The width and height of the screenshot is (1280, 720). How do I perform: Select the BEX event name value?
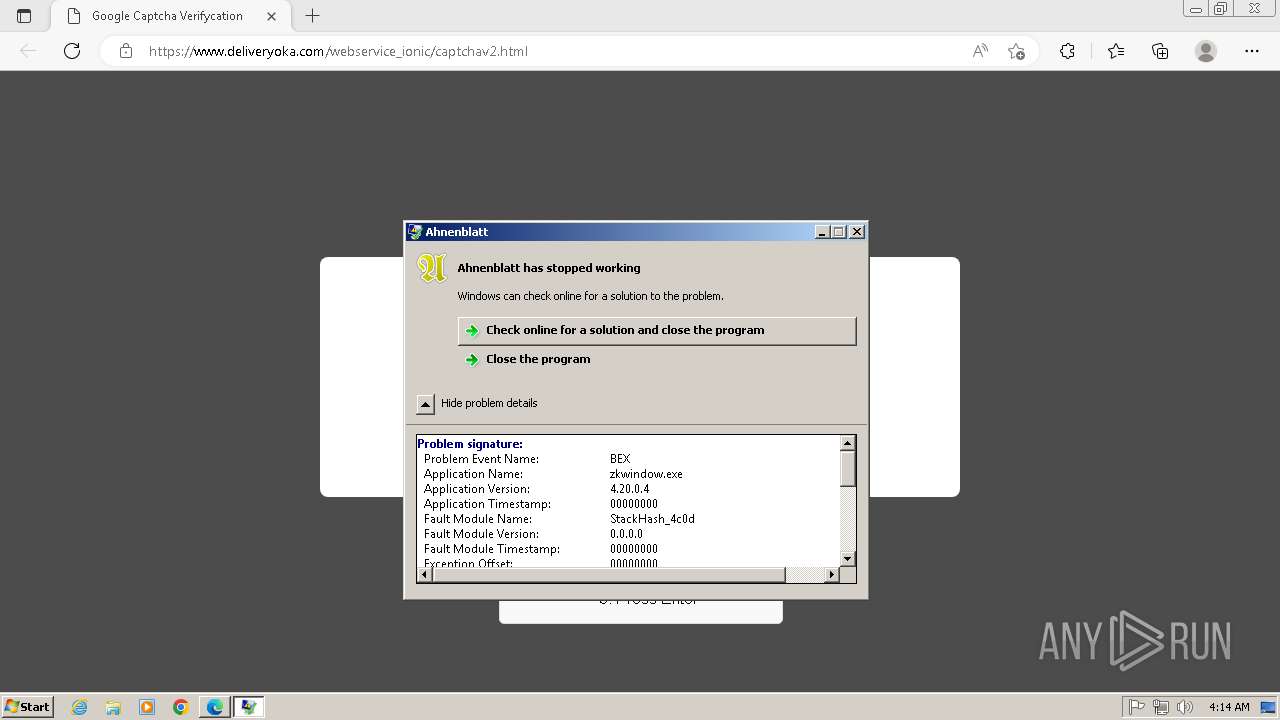(620, 459)
